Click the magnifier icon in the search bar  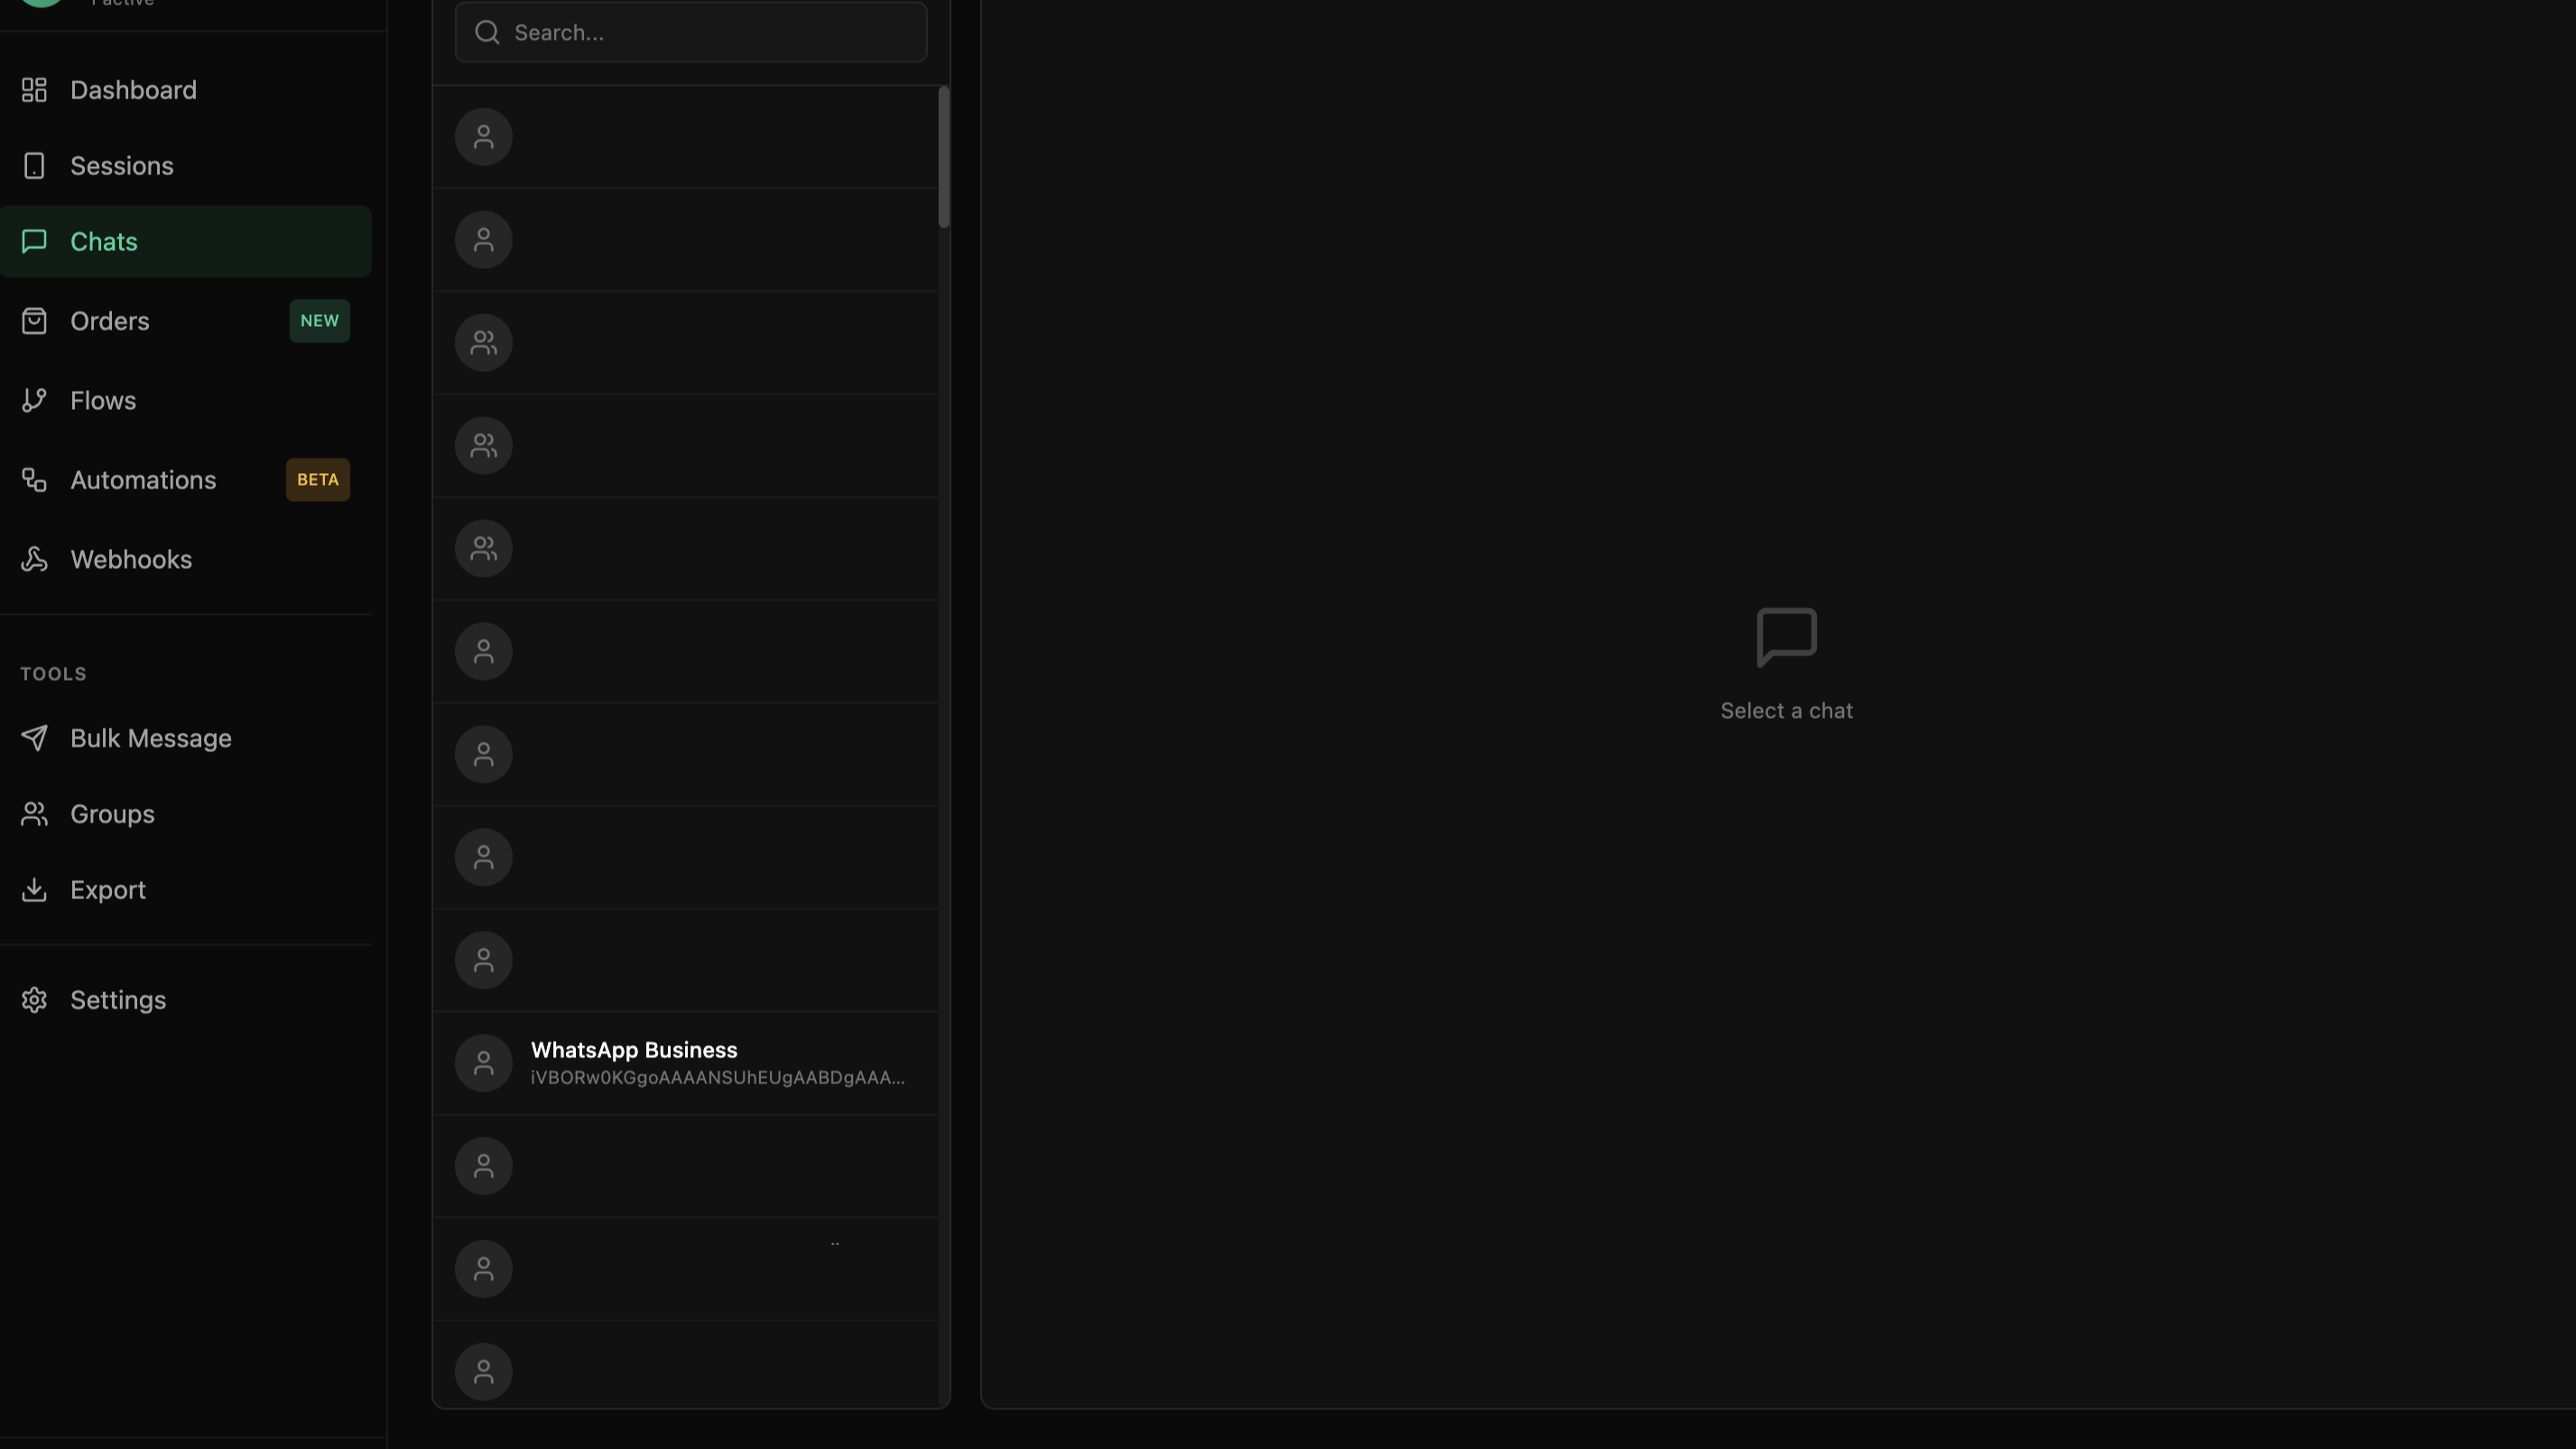487,32
